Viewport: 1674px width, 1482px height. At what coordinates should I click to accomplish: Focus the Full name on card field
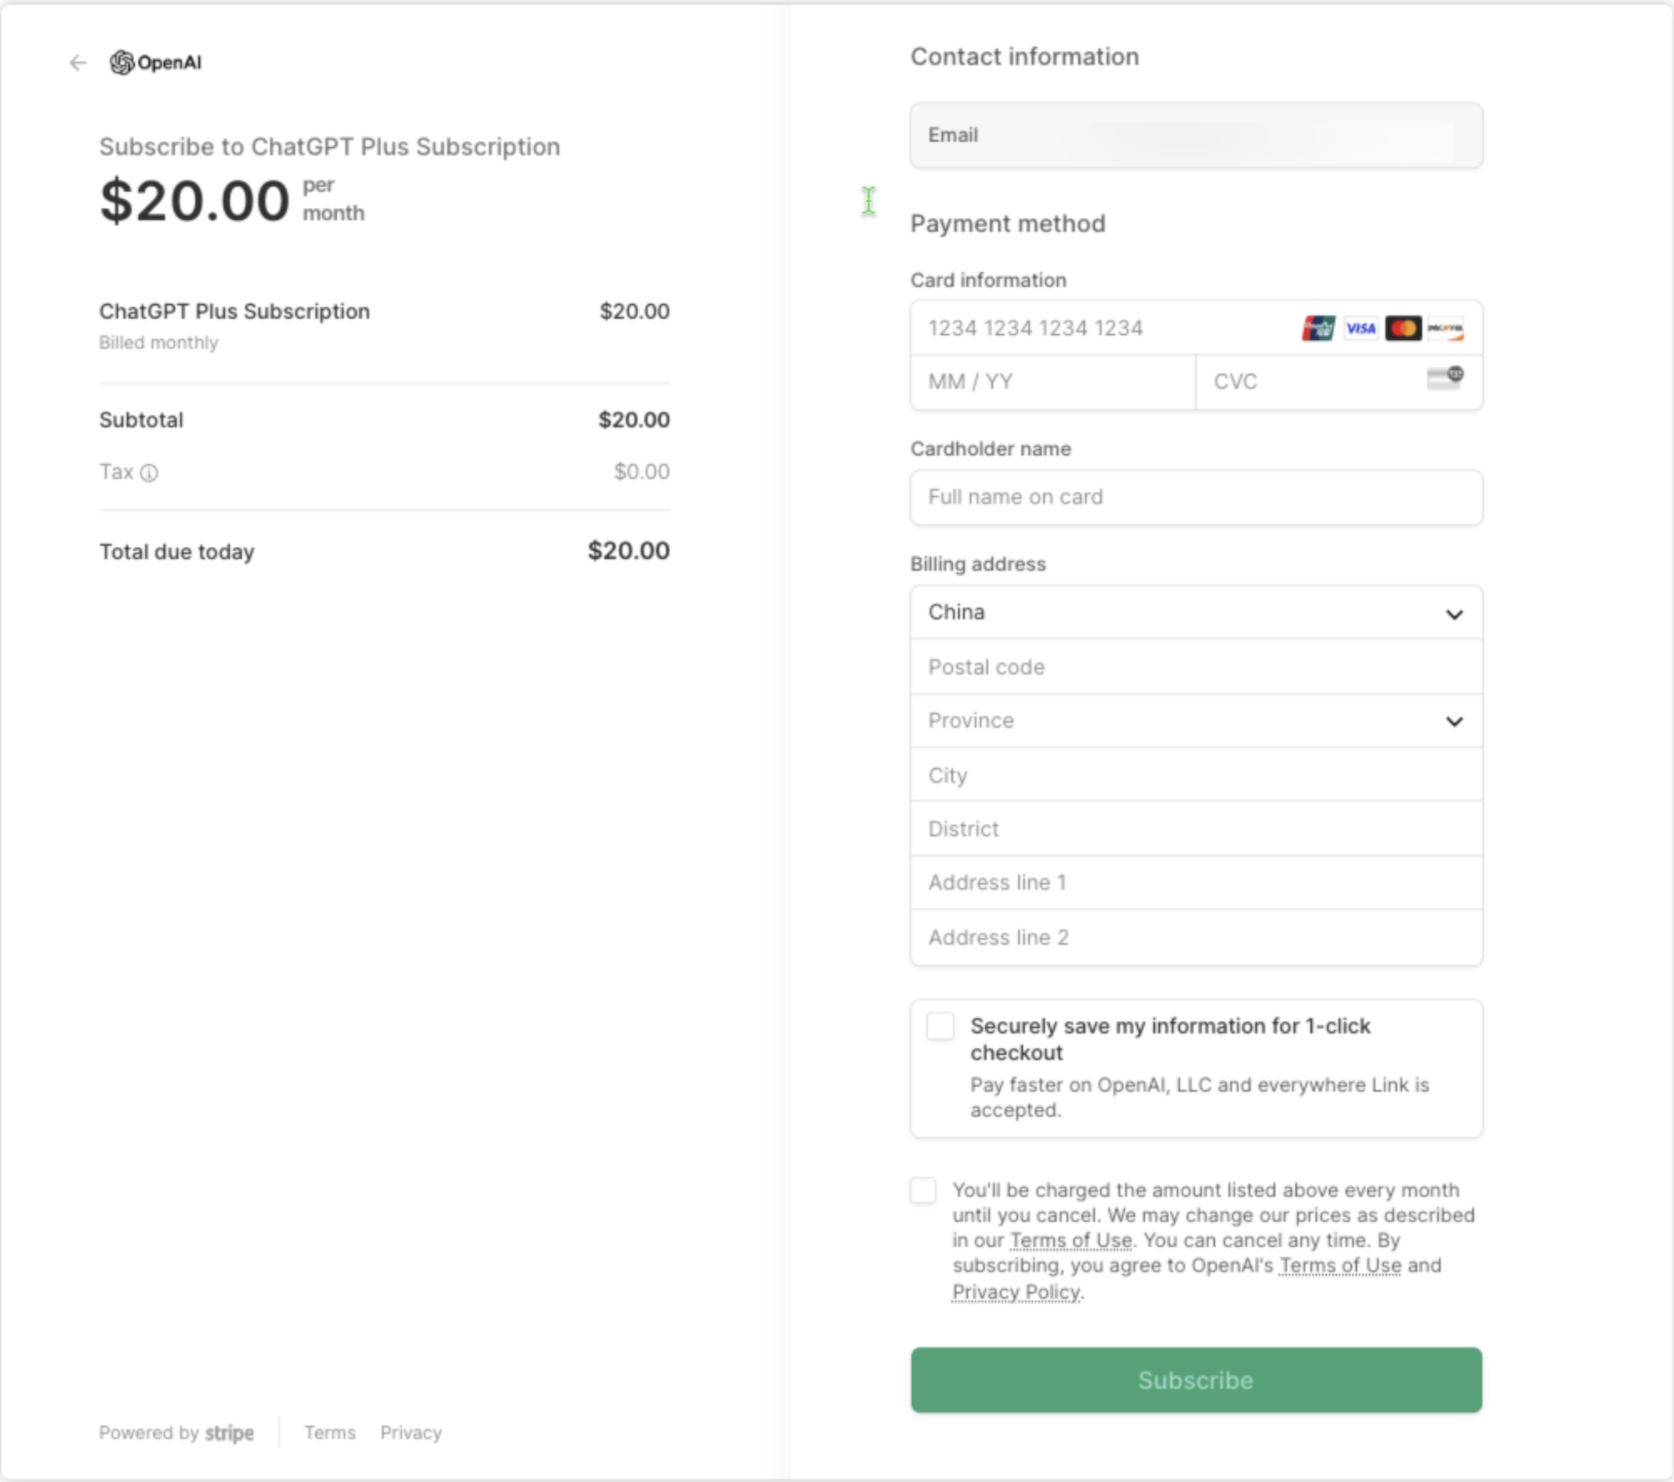pos(1196,497)
